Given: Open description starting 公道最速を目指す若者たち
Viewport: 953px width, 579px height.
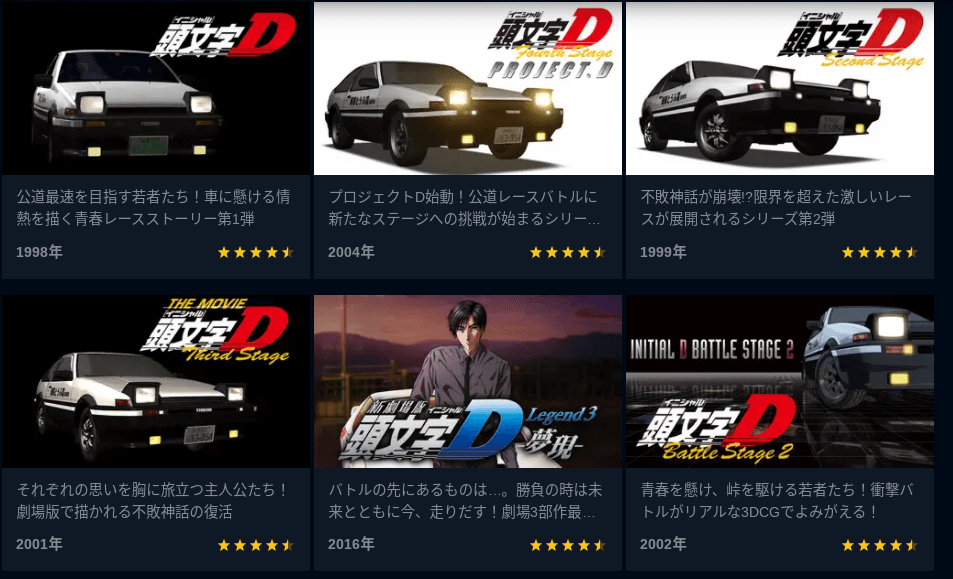Looking at the screenshot, I should pos(154,208).
